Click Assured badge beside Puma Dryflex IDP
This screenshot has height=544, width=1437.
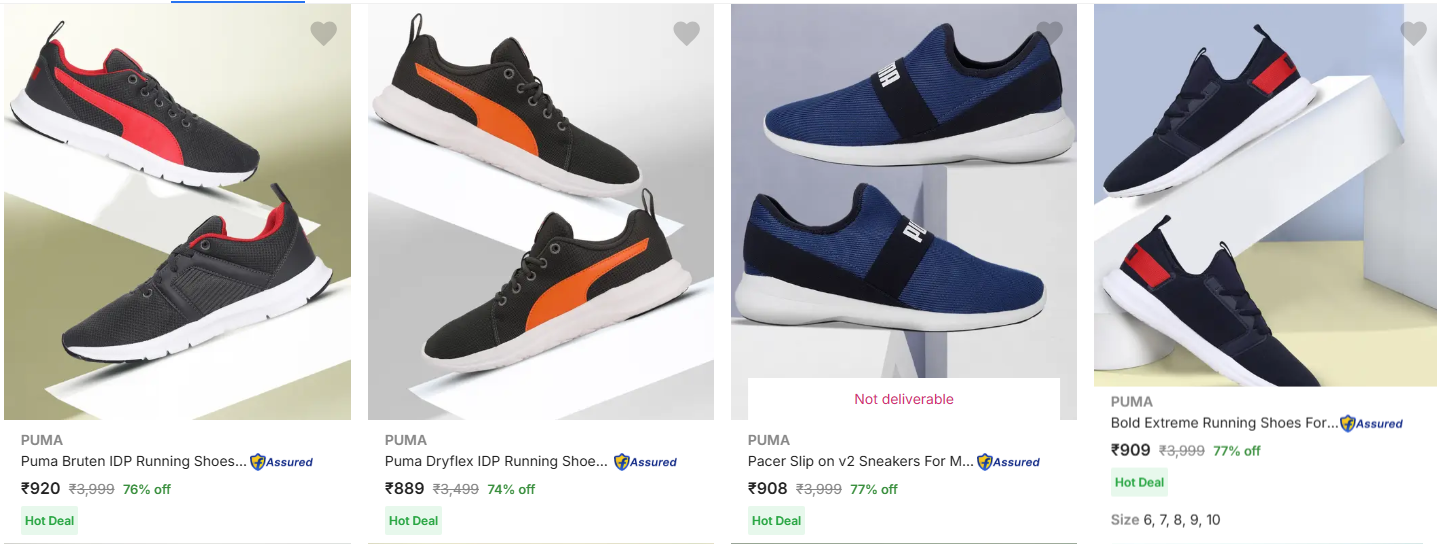[x=645, y=462]
